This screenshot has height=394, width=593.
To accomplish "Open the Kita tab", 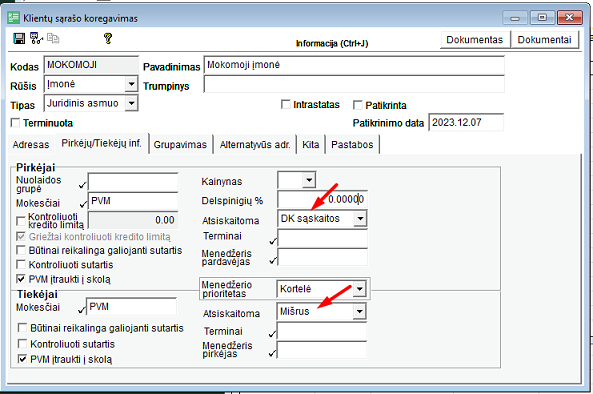I will [x=310, y=144].
